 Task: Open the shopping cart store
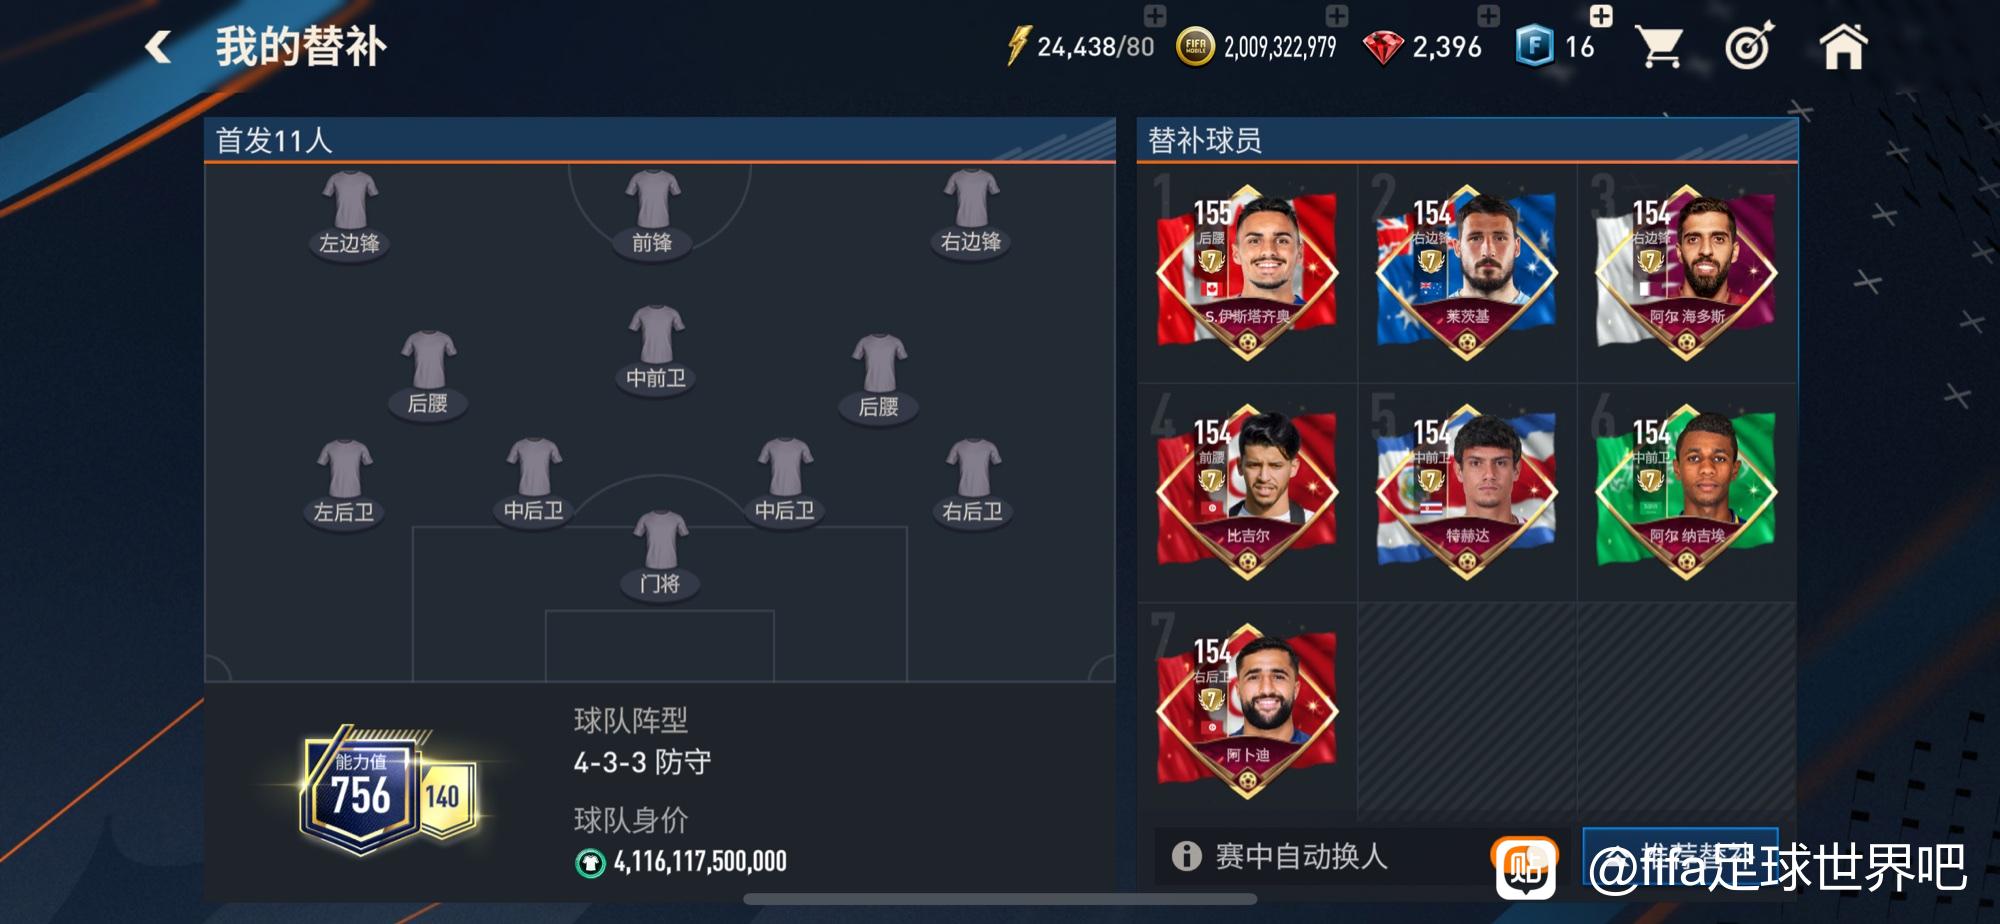coord(1658,47)
